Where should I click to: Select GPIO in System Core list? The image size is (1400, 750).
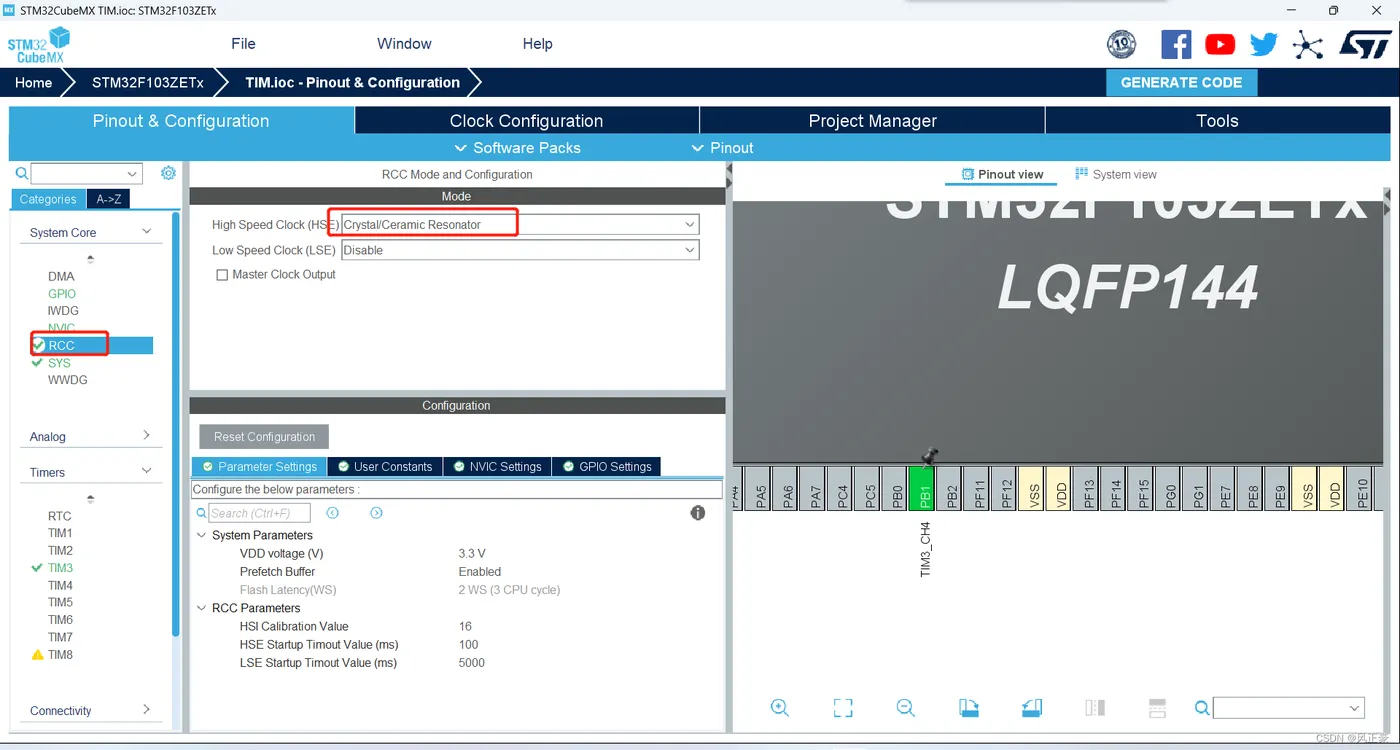click(x=62, y=294)
